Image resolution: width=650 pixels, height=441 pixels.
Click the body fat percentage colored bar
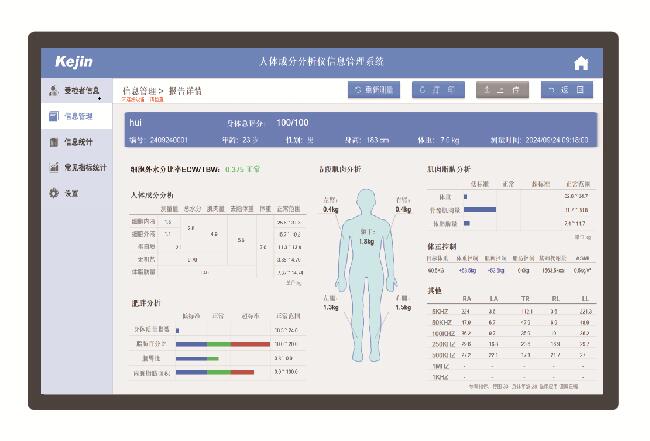[223, 343]
